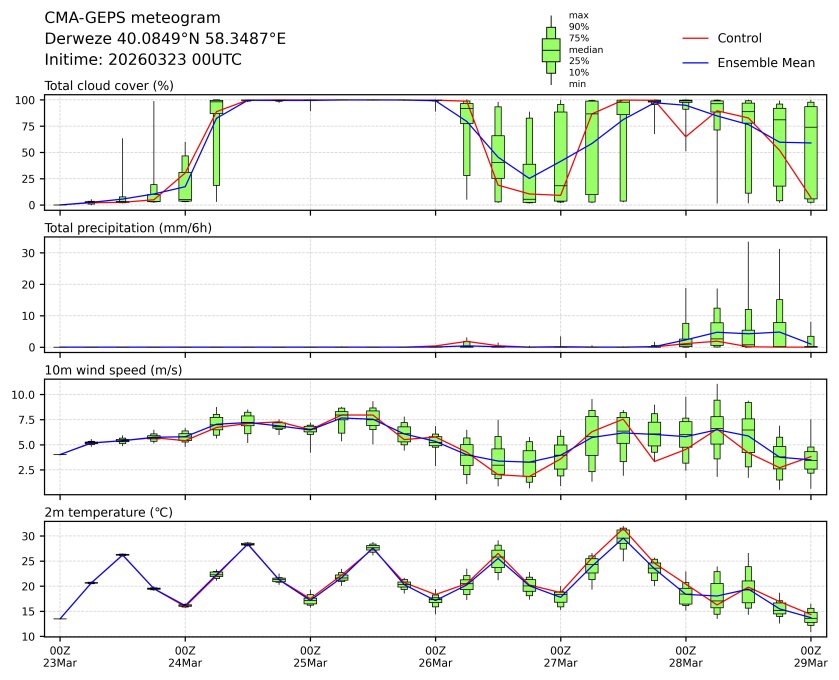Click the "10m wind speed (m/s)" panel title
This screenshot has height=680, width=839.
click(x=113, y=371)
